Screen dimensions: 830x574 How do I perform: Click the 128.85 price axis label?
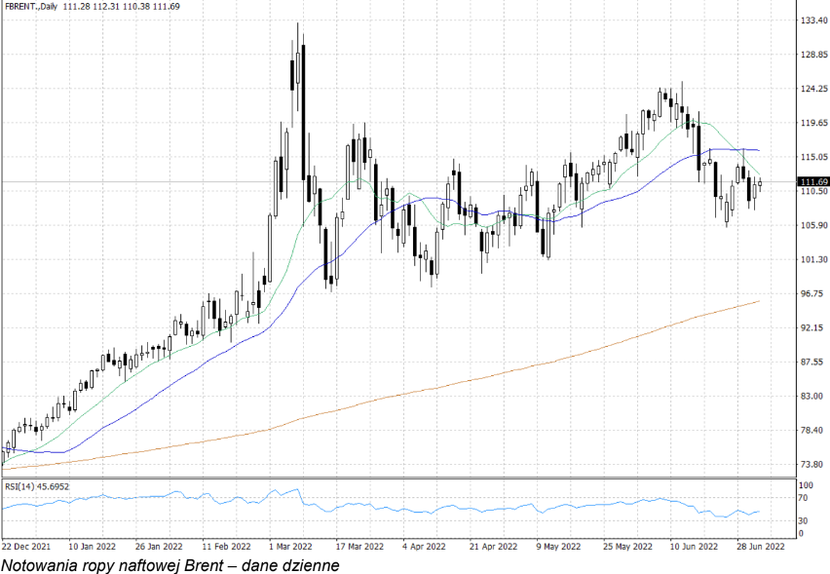point(814,55)
